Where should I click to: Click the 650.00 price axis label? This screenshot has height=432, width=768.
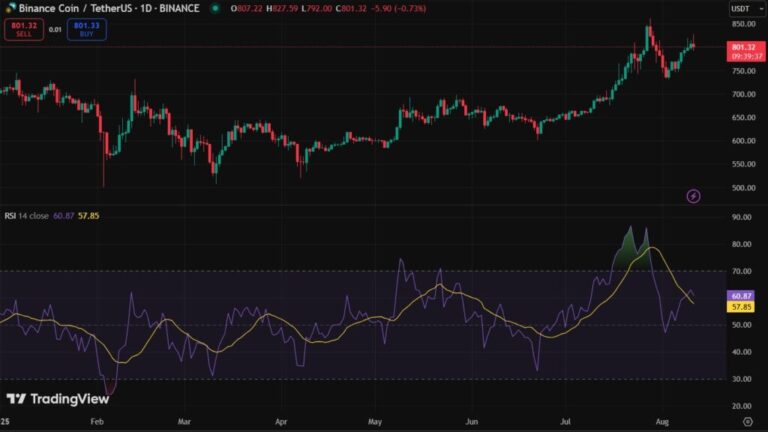click(x=744, y=118)
